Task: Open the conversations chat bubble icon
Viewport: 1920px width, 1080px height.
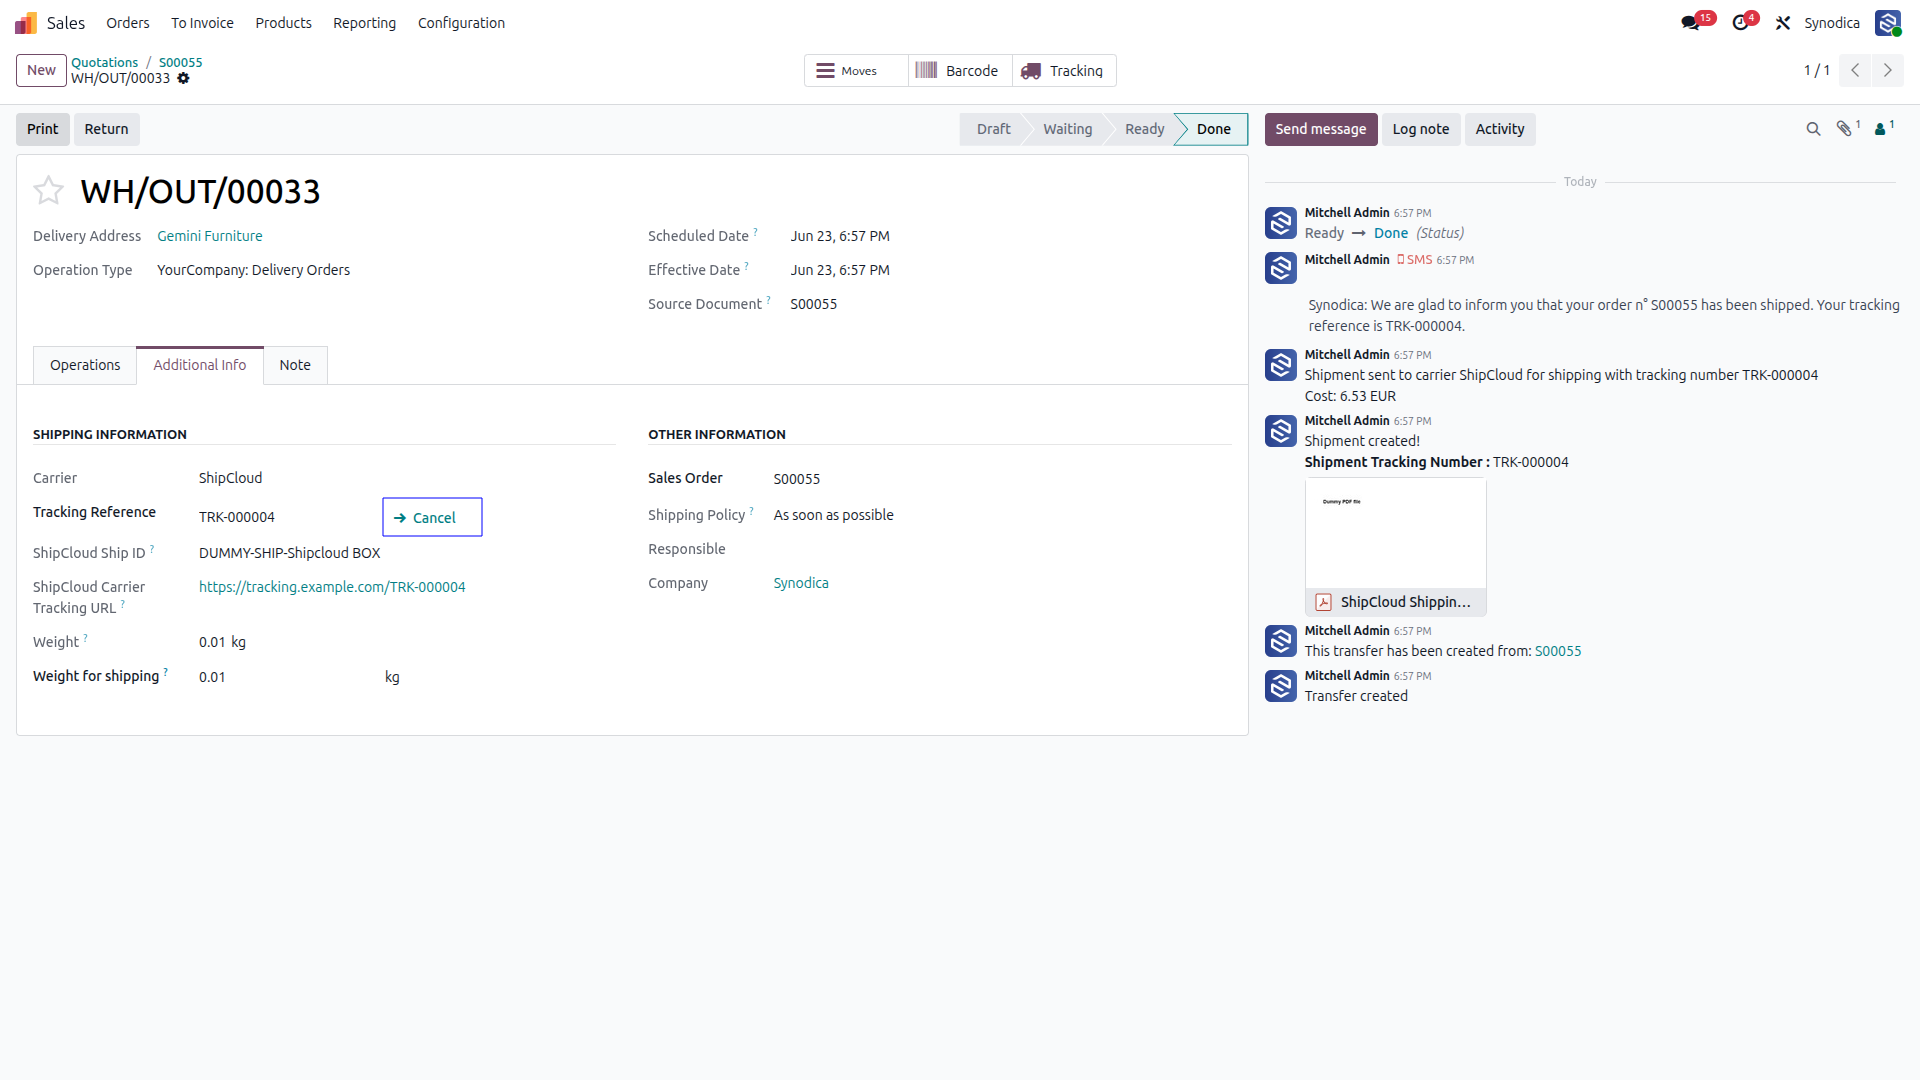Action: coord(1691,23)
